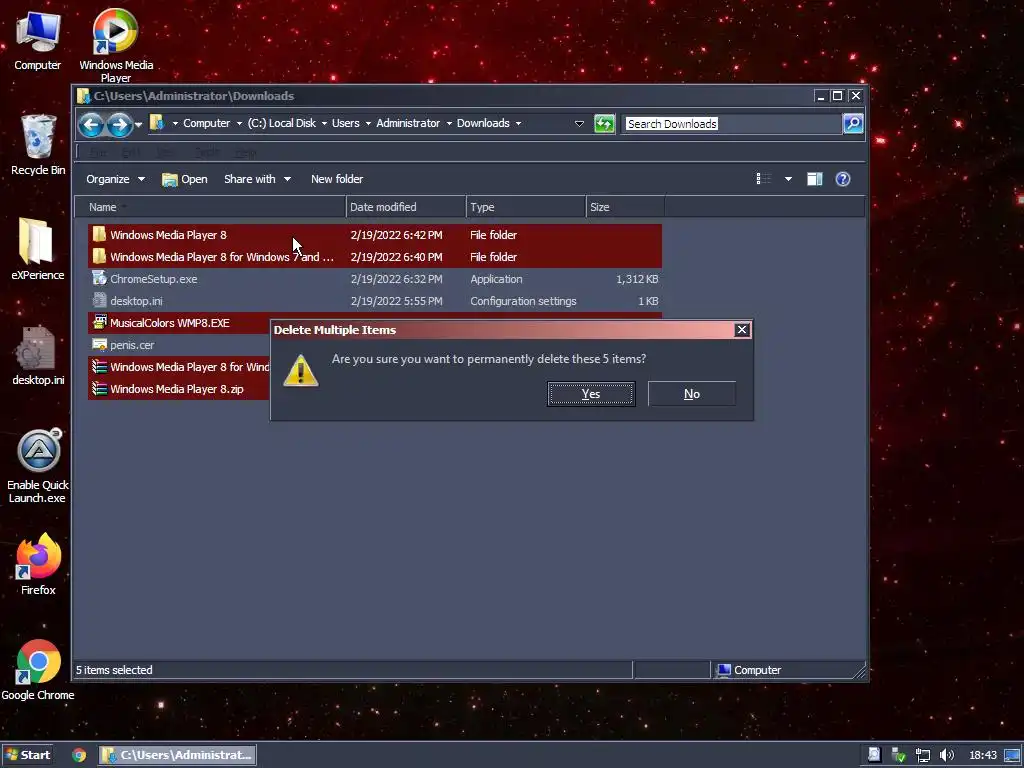Sort by the Type column header
1024x768 pixels.
tap(526, 207)
